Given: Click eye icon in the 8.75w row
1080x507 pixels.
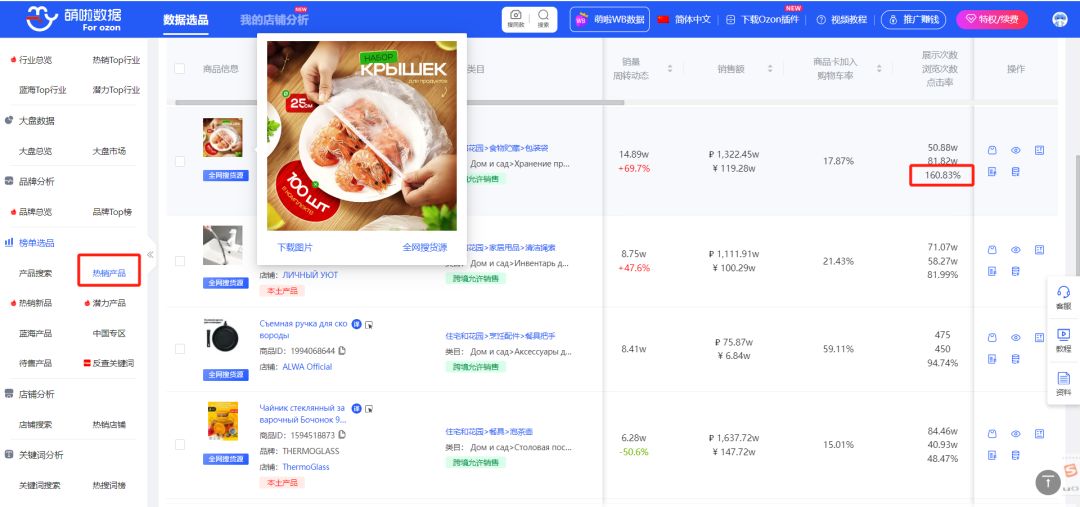Looking at the screenshot, I should pos(1015,250).
